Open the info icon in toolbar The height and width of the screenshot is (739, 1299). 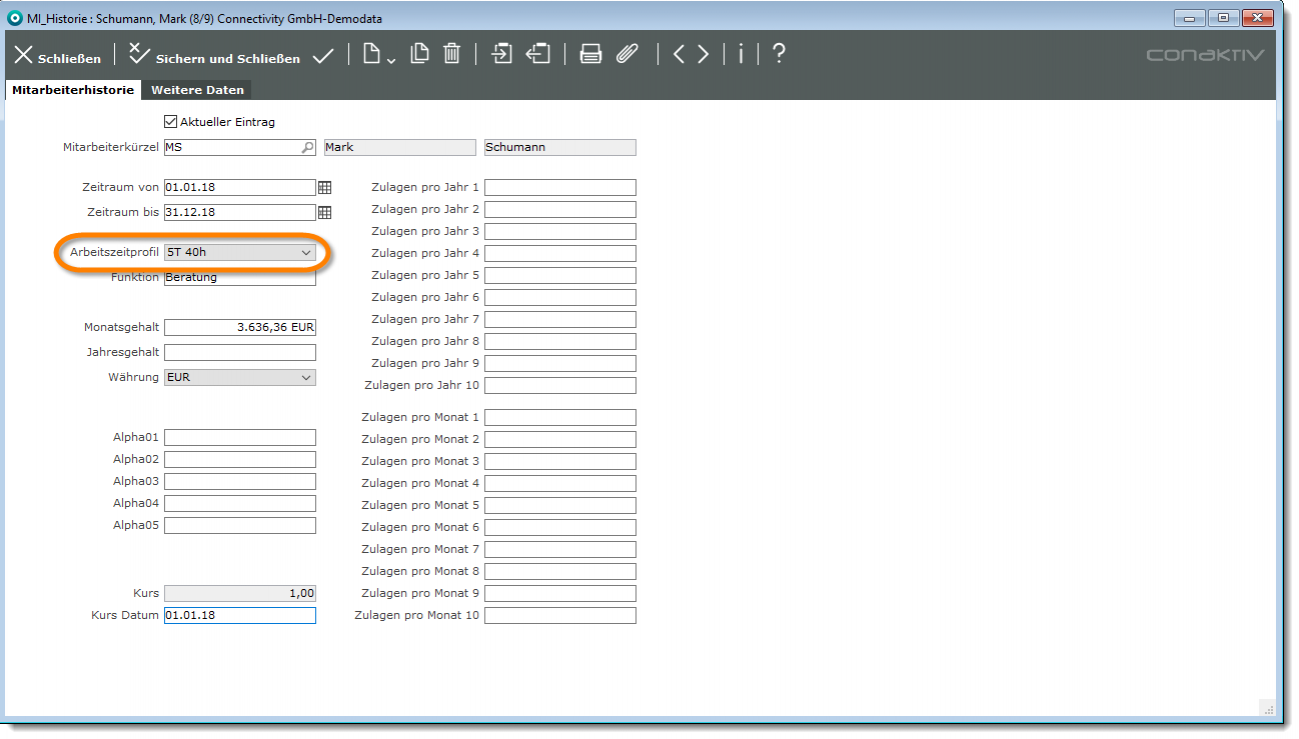[740, 54]
